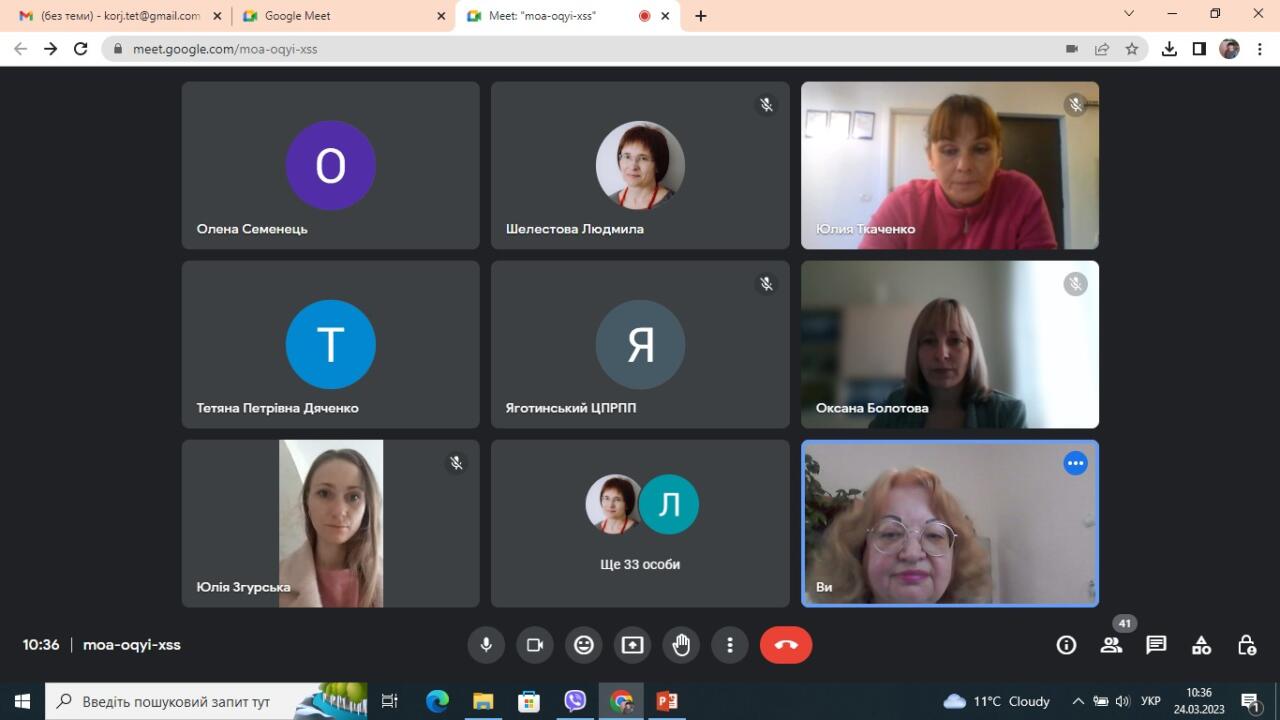The height and width of the screenshot is (720, 1280).
Task: Open tab search chevron in title bar
Action: [x=1129, y=14]
